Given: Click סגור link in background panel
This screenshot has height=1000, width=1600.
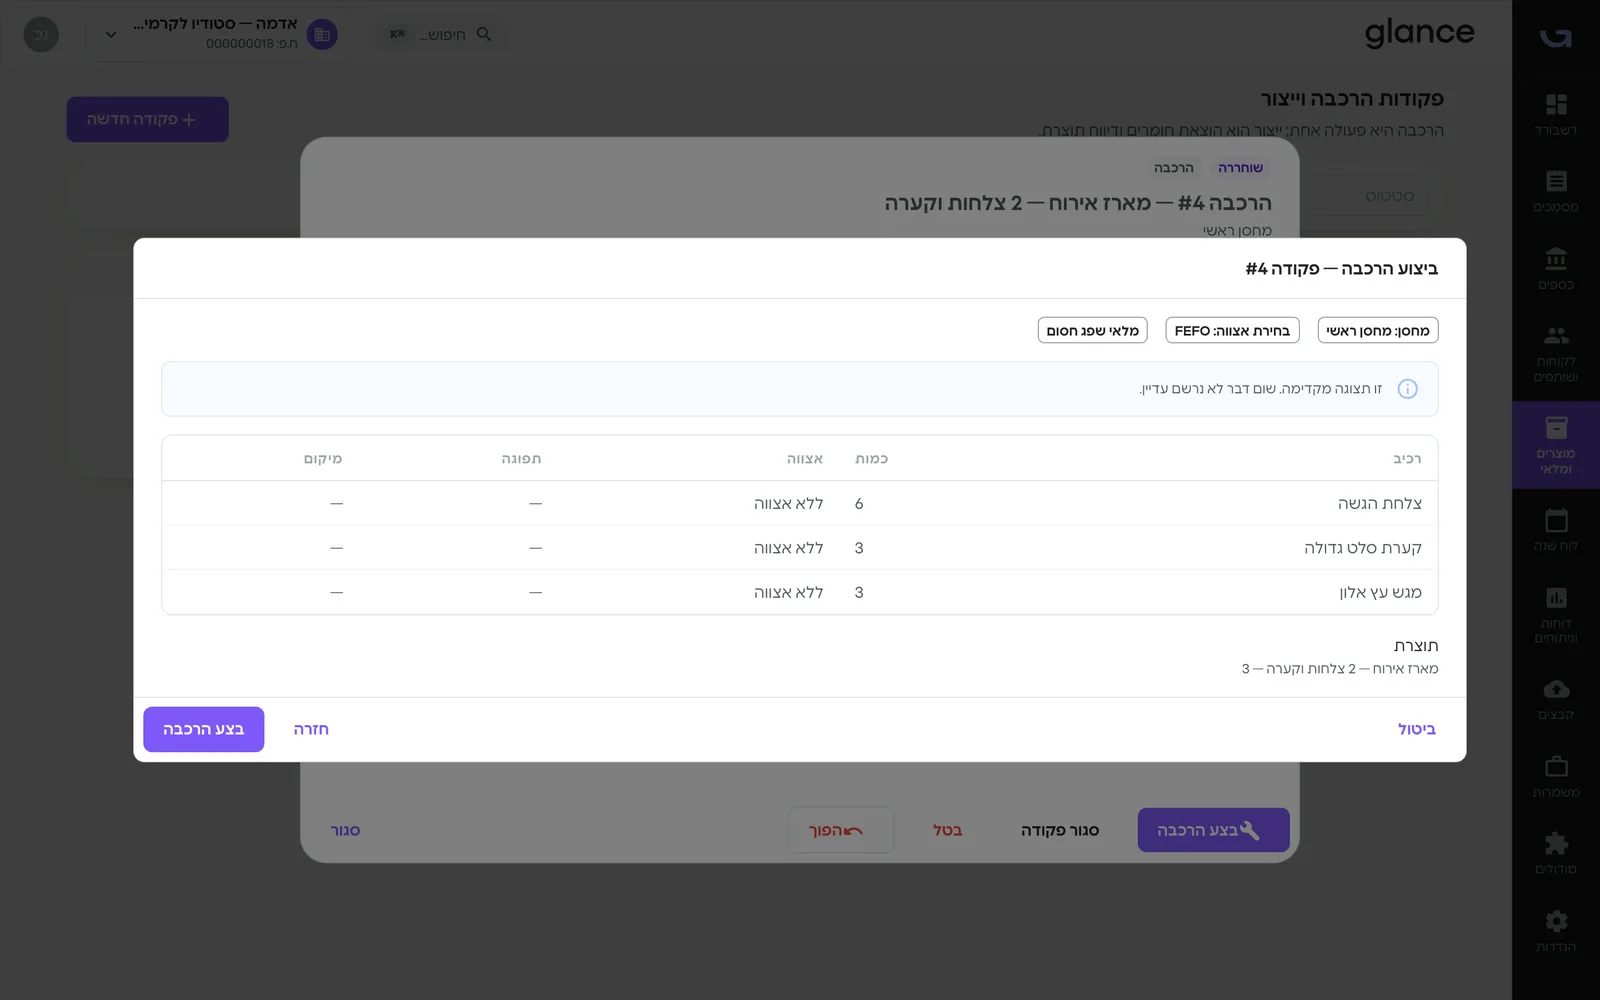Looking at the screenshot, I should click(x=345, y=830).
